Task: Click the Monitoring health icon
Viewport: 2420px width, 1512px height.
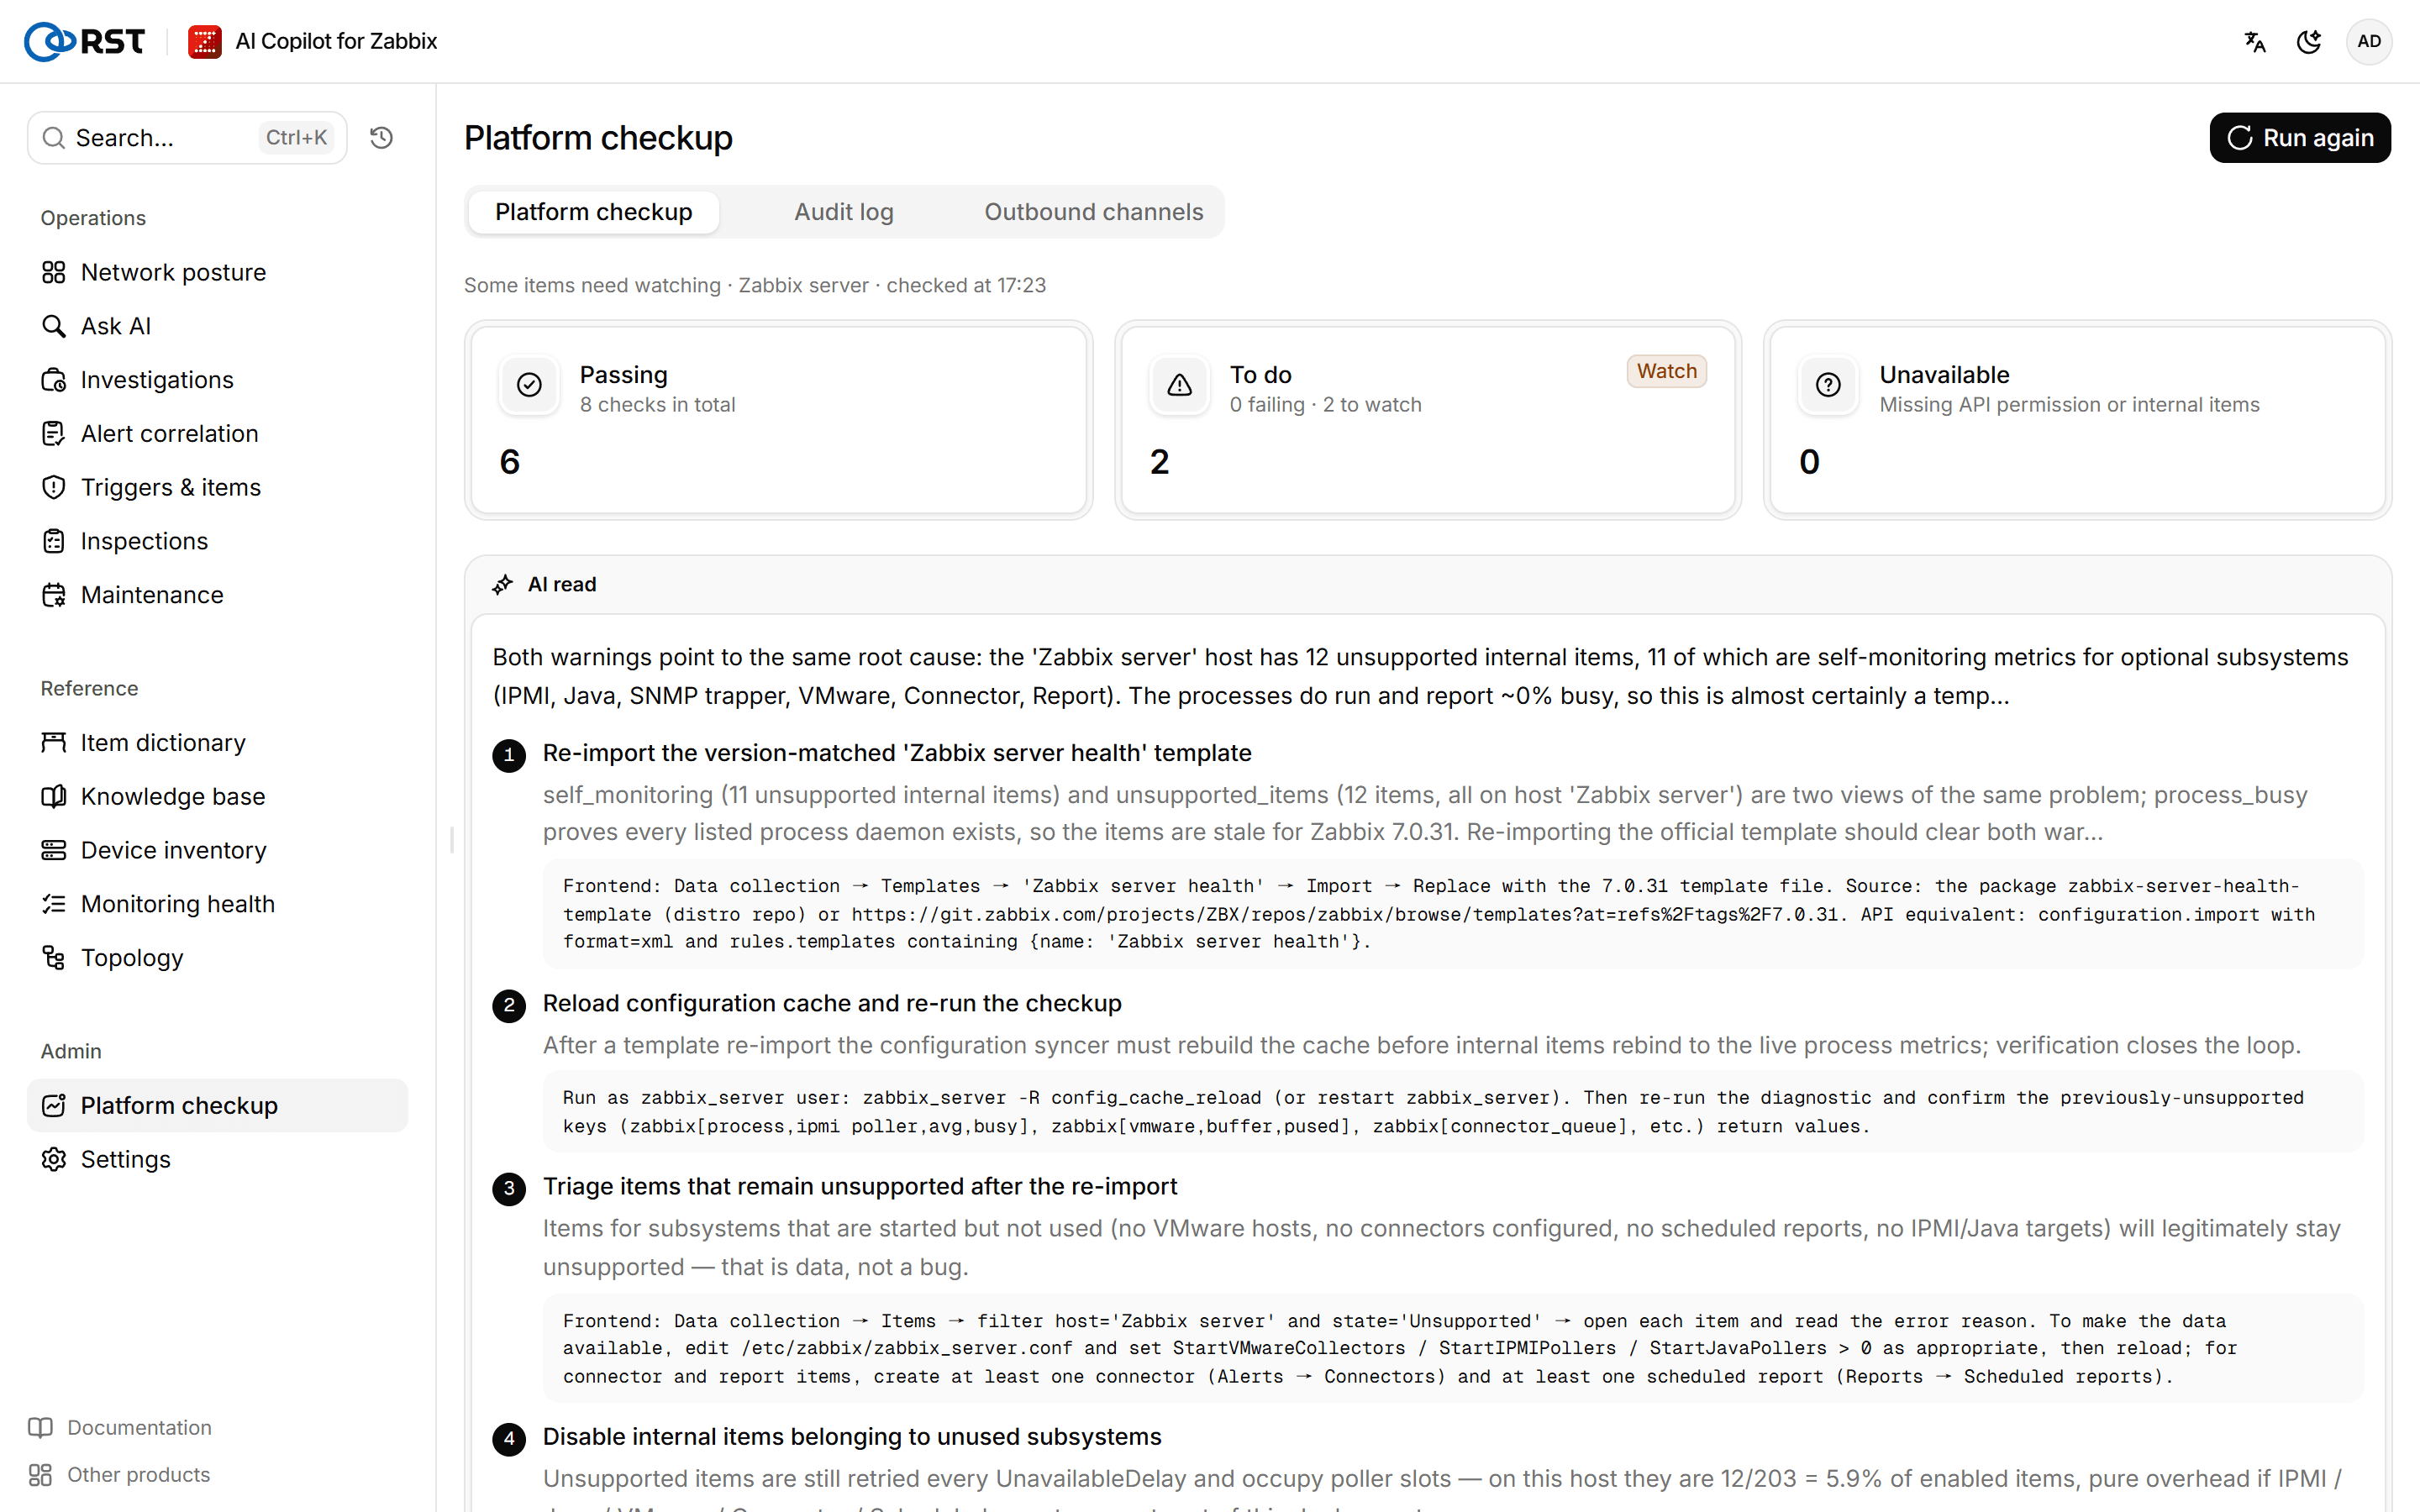Action: (x=54, y=904)
